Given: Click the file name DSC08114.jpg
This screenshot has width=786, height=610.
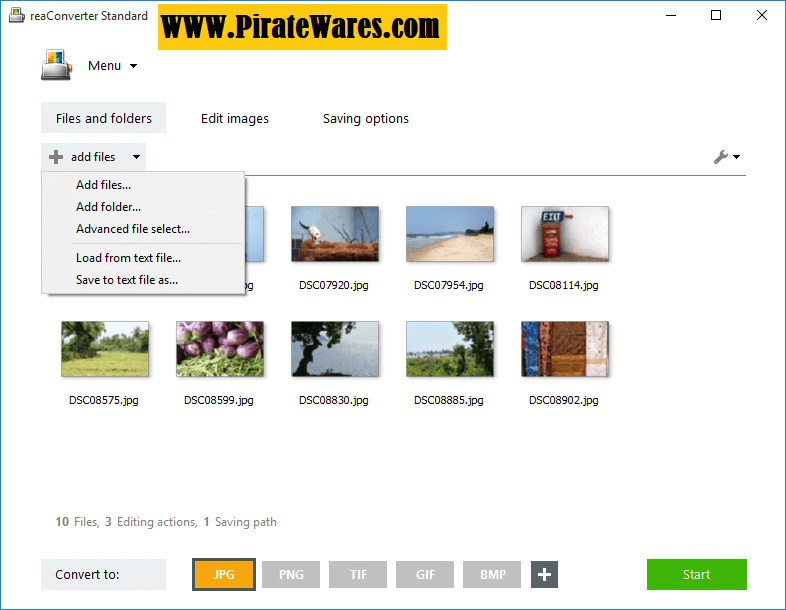Looking at the screenshot, I should 564,285.
